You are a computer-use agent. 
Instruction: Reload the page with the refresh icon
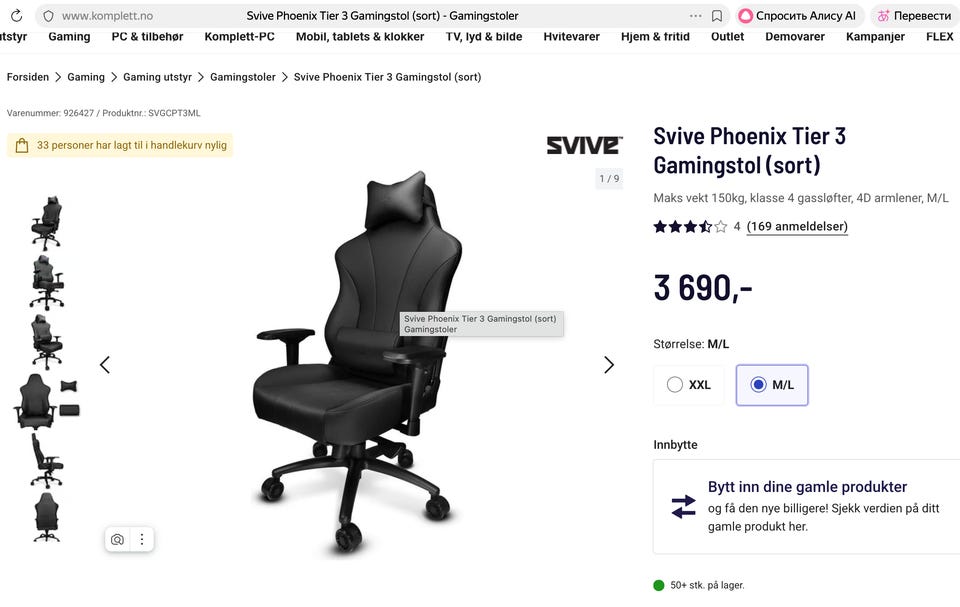click(17, 16)
